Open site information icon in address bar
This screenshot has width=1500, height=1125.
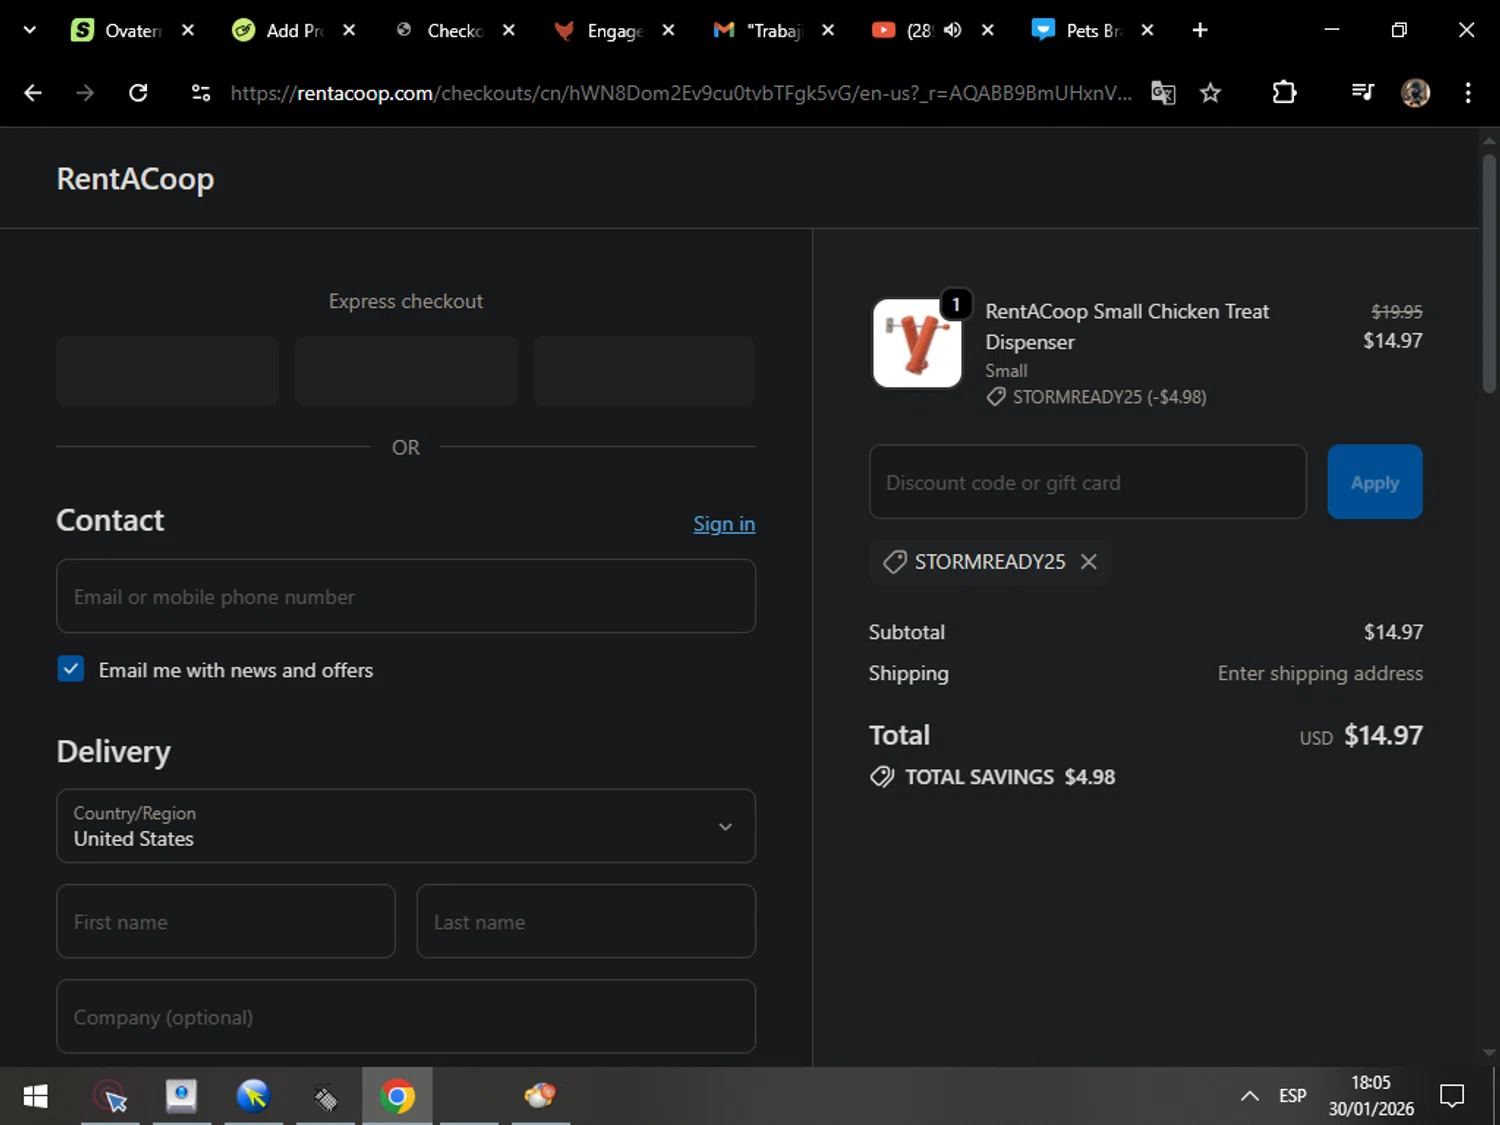tap(201, 93)
